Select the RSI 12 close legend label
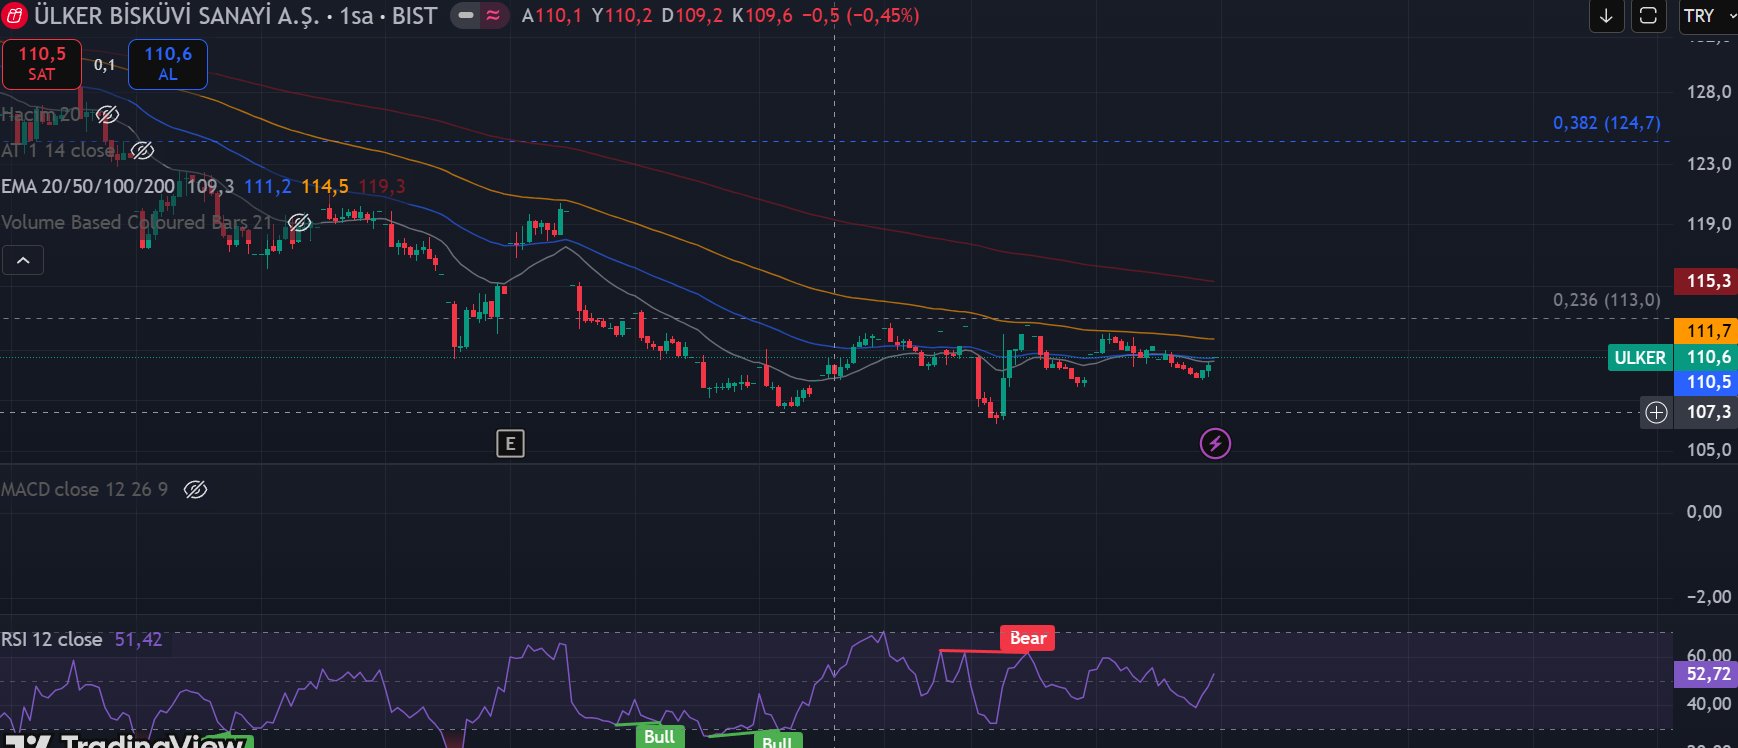Image resolution: width=1738 pixels, height=748 pixels. 52,639
